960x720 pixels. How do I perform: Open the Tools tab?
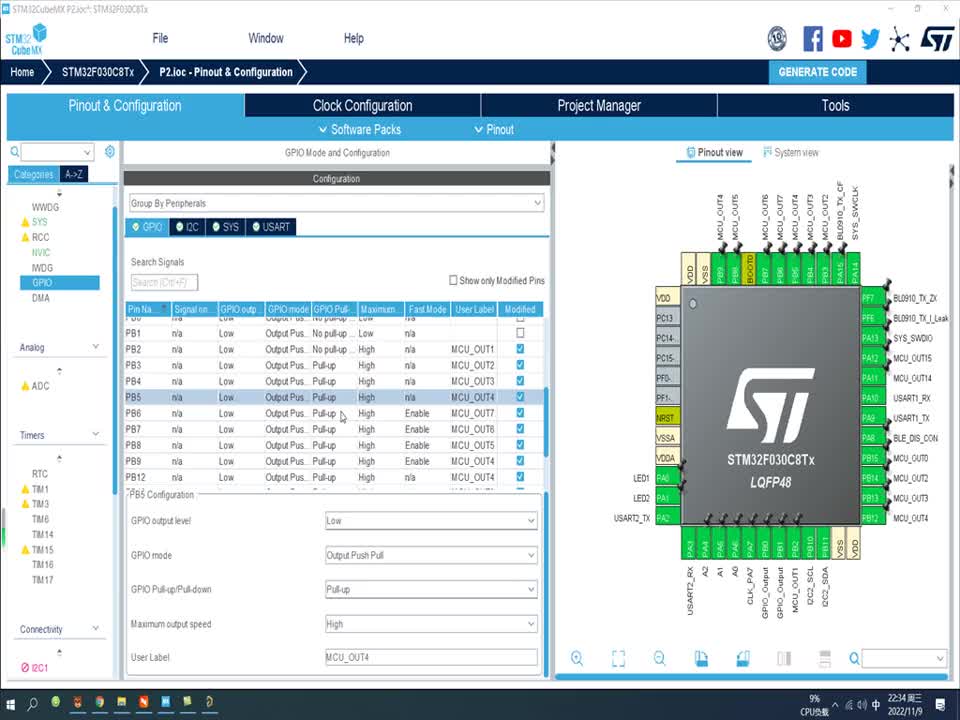835,105
